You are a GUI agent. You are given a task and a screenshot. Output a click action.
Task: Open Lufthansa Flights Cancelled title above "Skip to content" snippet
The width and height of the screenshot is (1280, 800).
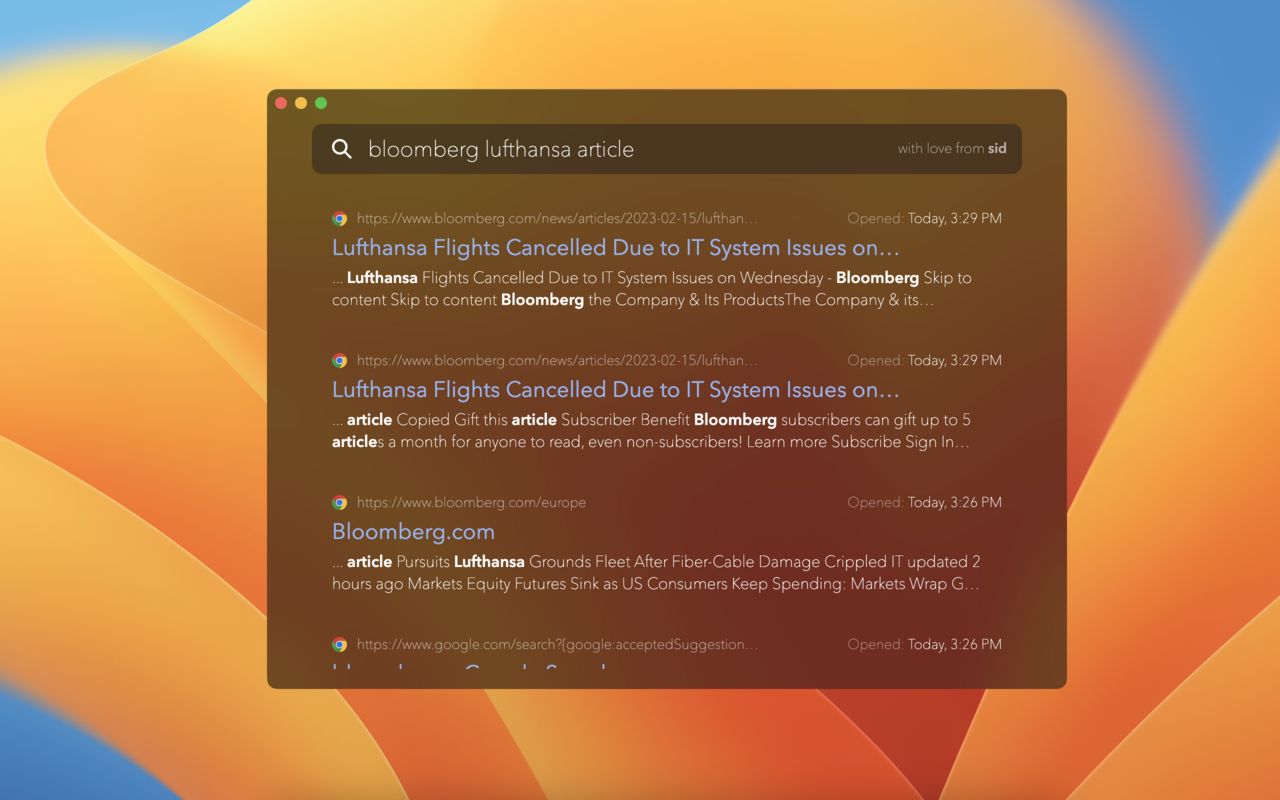(x=616, y=247)
